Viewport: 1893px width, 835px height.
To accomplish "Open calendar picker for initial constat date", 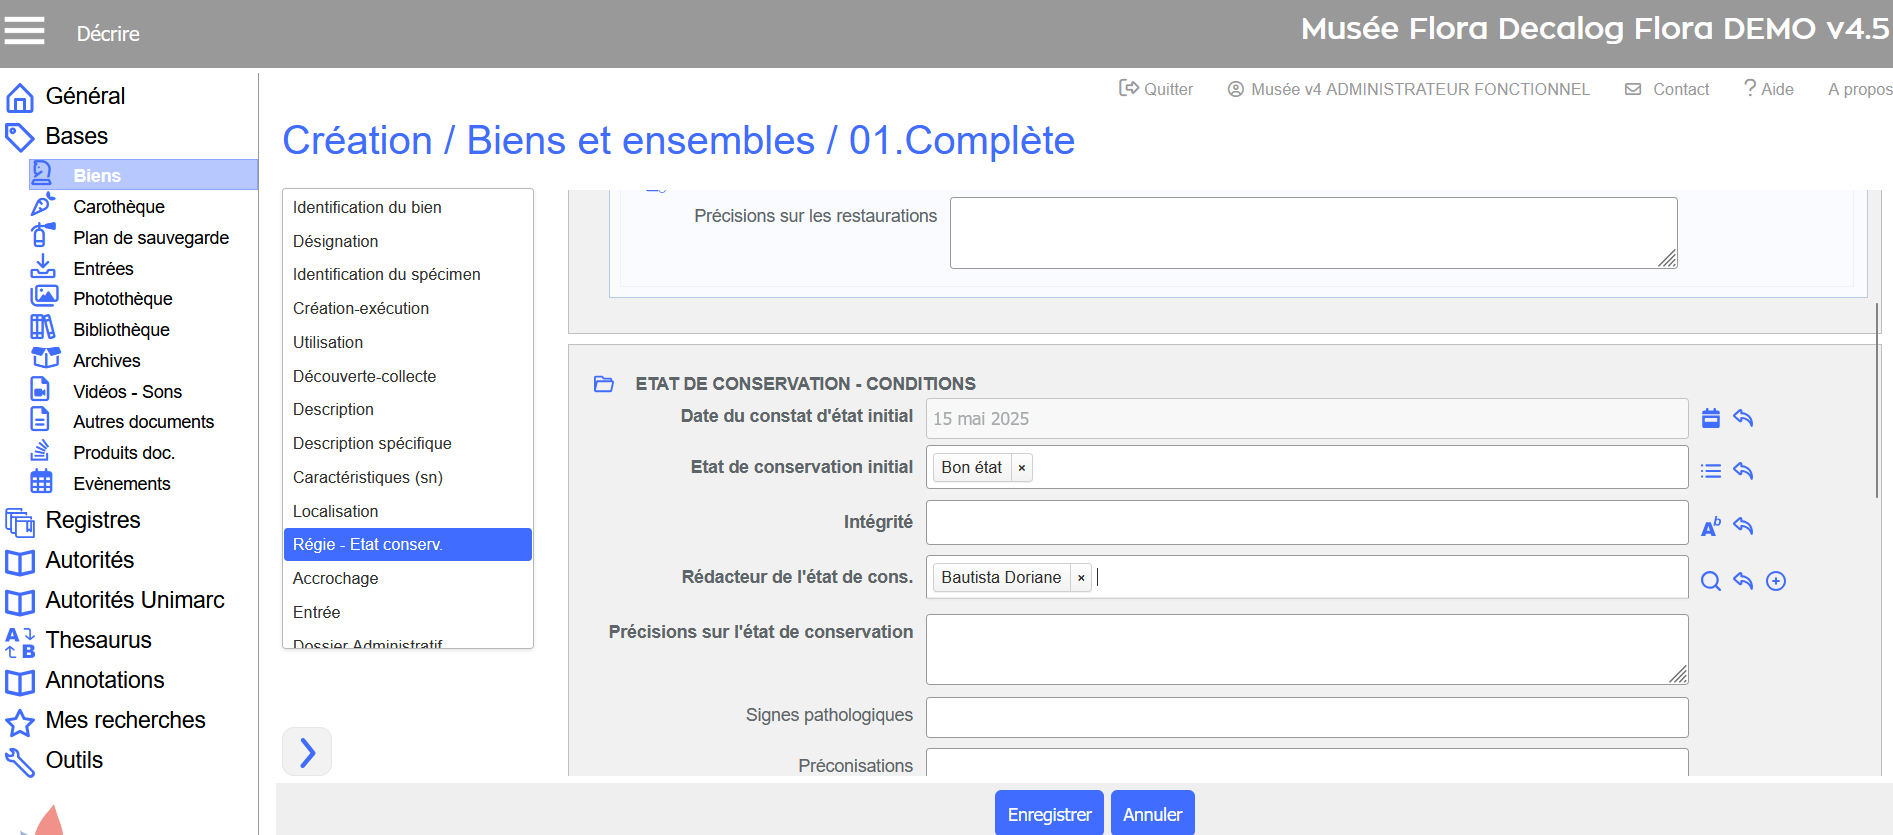I will 1711,418.
